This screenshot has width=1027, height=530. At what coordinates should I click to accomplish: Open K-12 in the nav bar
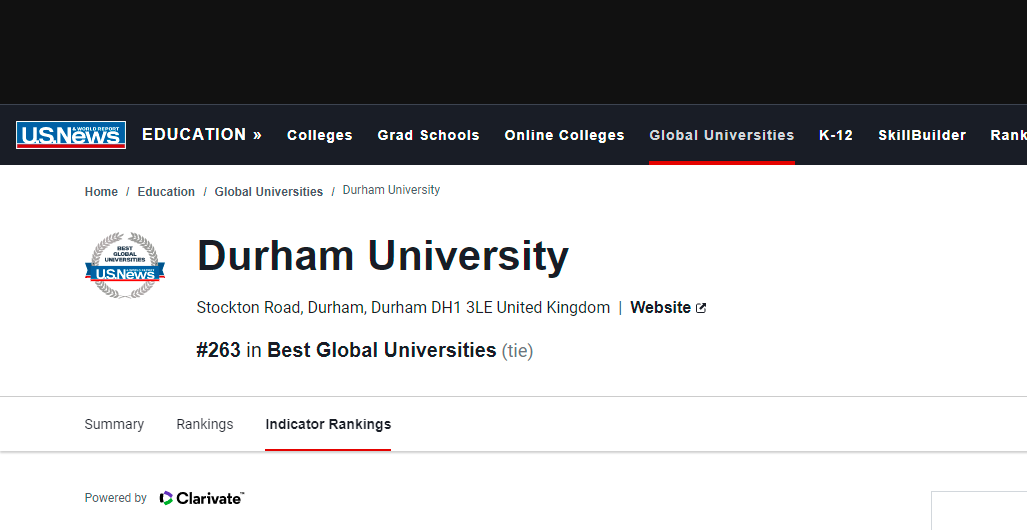tap(836, 135)
